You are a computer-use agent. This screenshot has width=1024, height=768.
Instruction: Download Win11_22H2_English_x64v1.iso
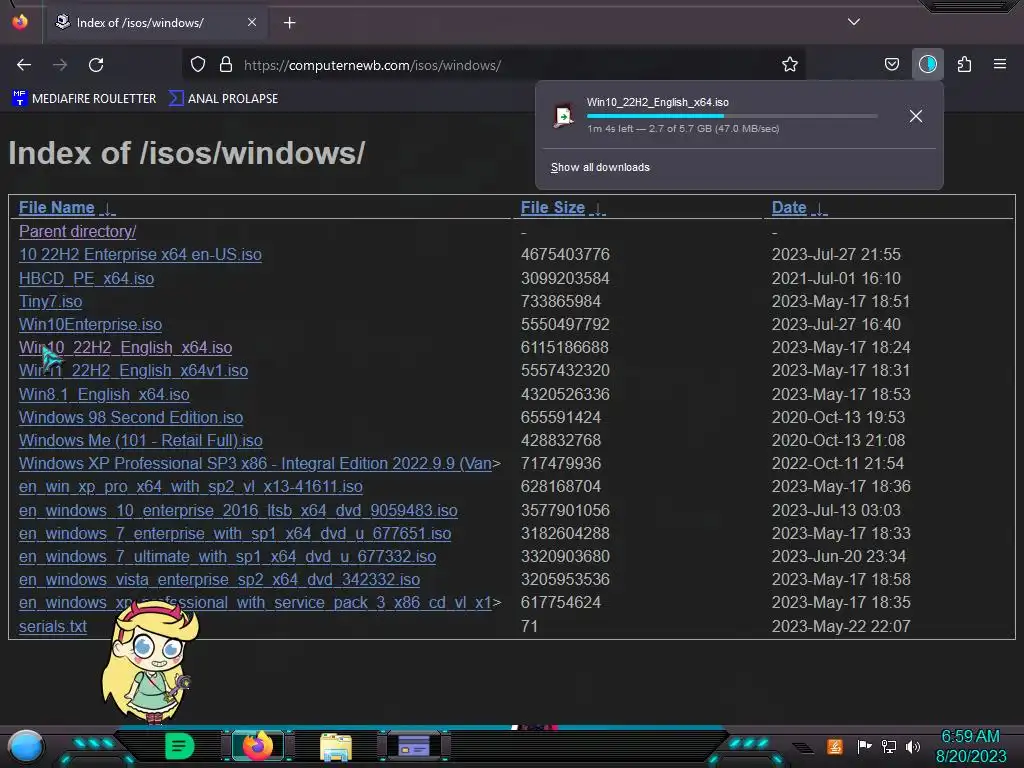(x=133, y=370)
